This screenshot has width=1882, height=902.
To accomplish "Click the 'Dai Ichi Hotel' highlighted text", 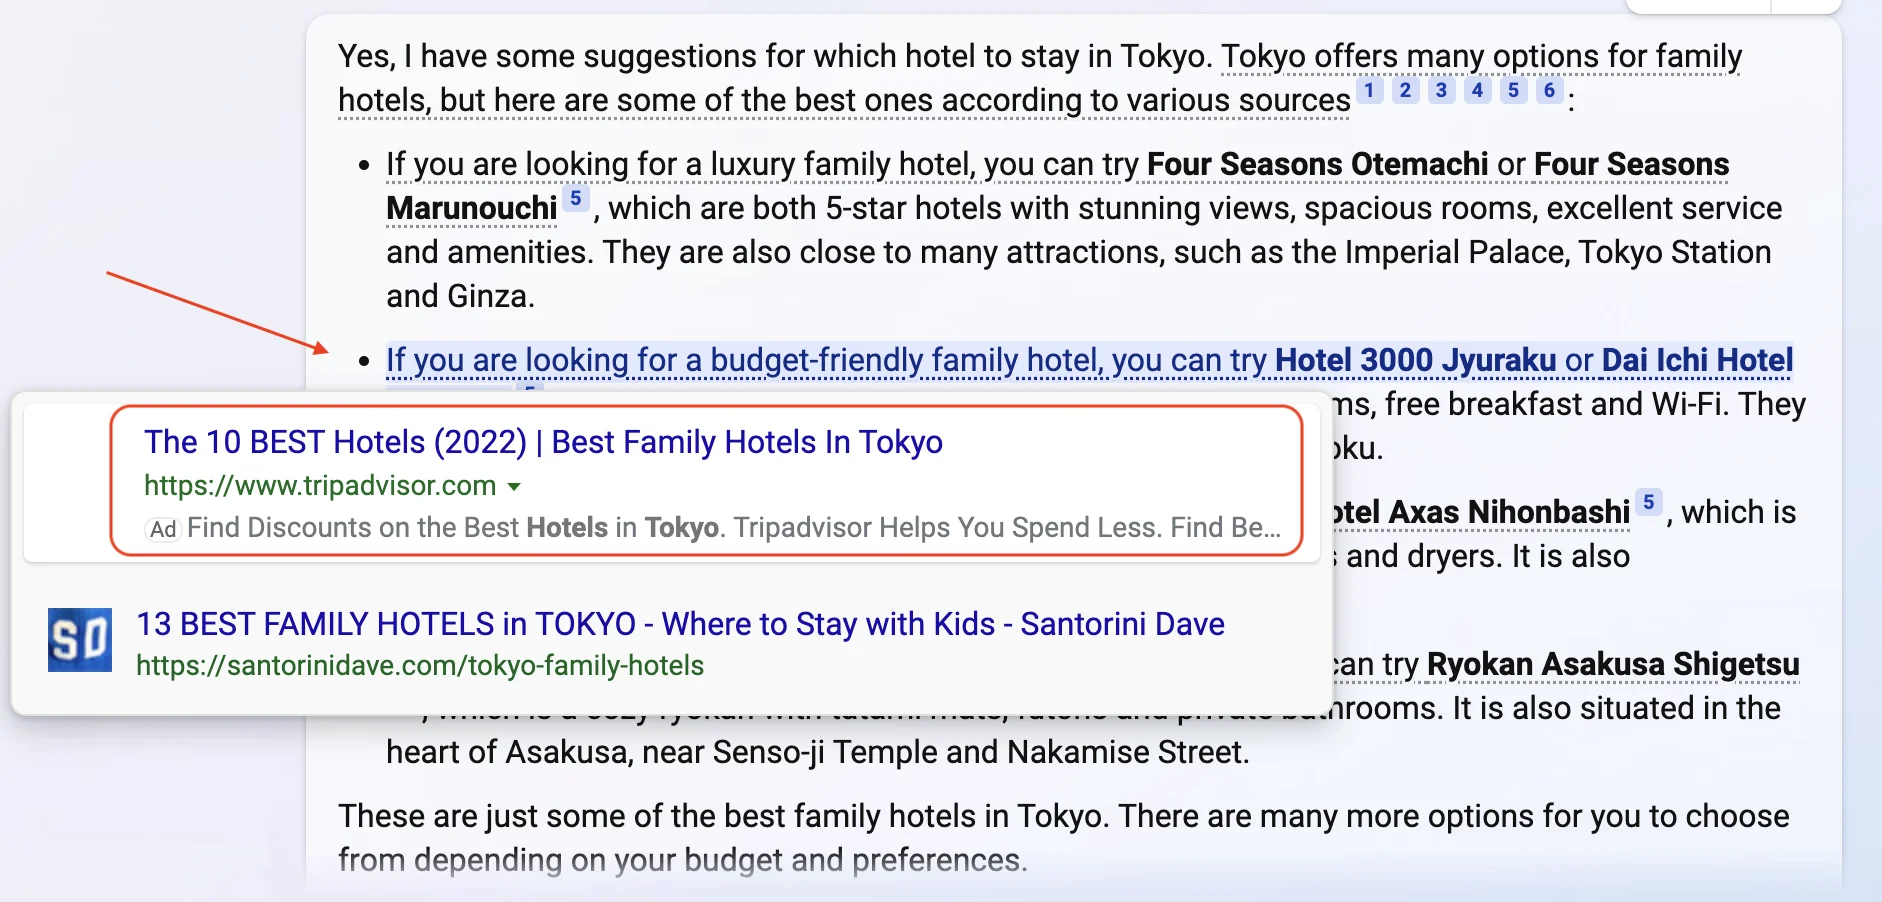I will [1697, 360].
